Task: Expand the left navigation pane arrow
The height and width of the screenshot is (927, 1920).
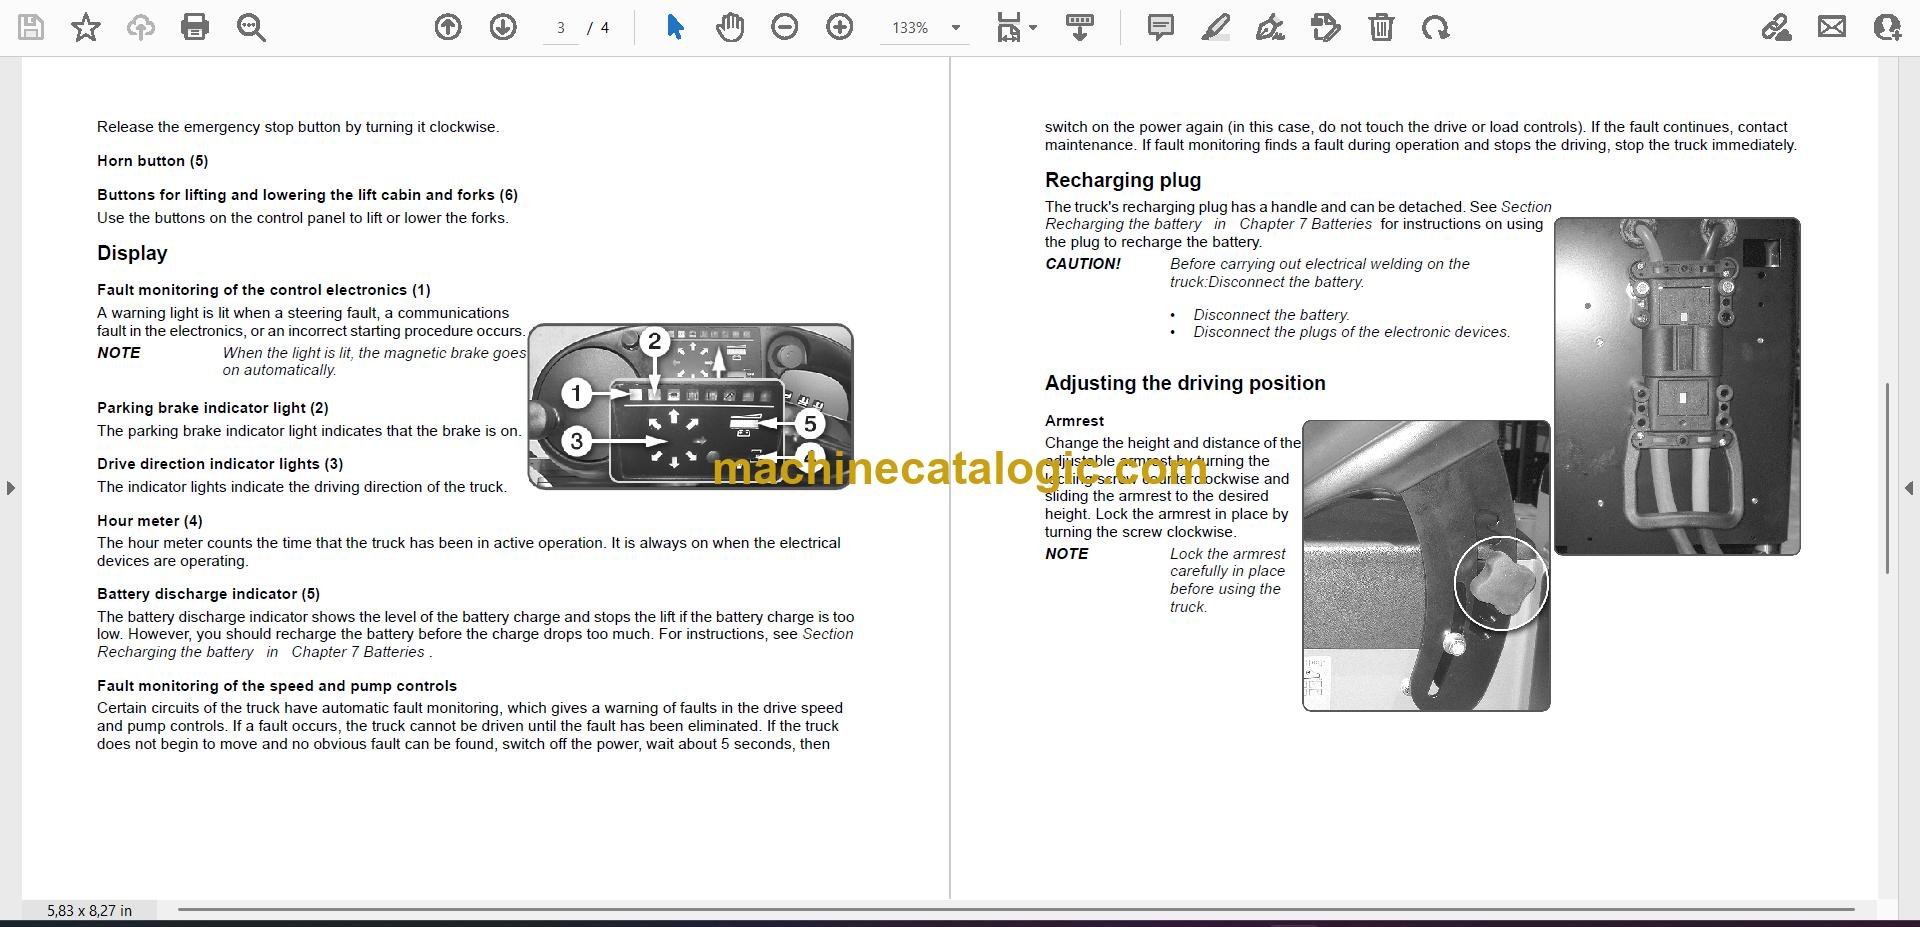Action: click(10, 488)
